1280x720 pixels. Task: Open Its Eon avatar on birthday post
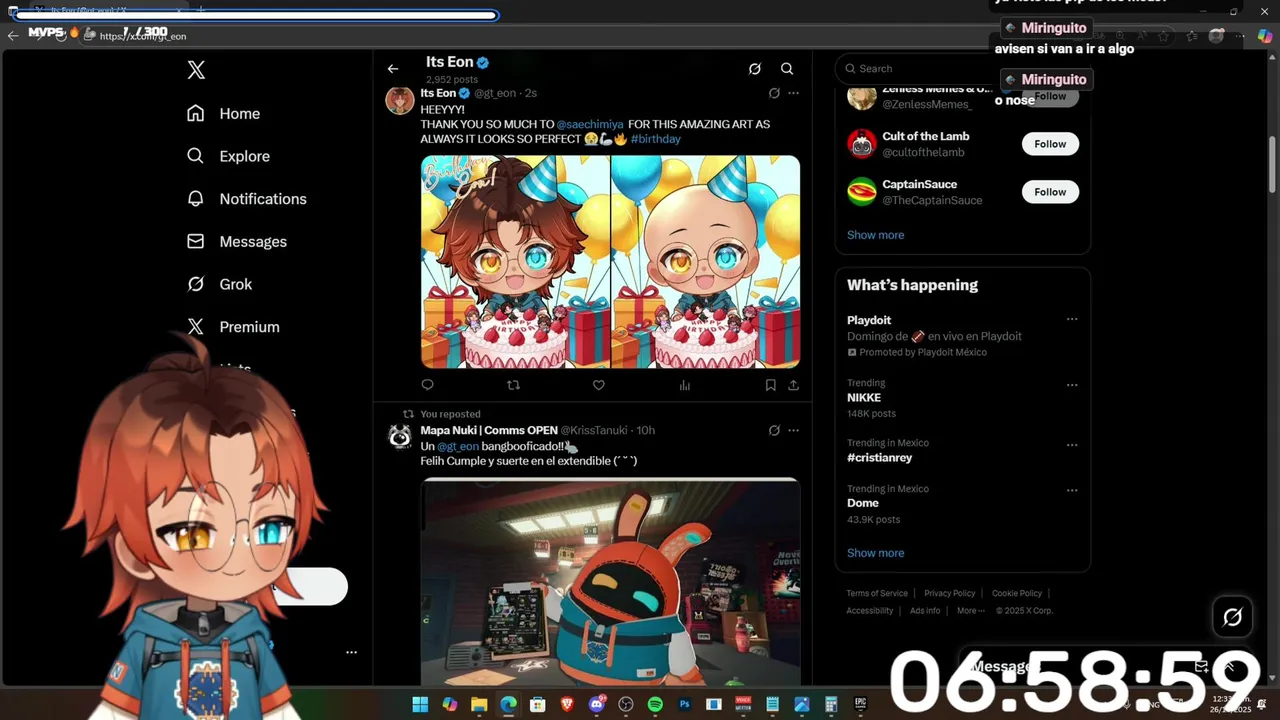click(400, 100)
